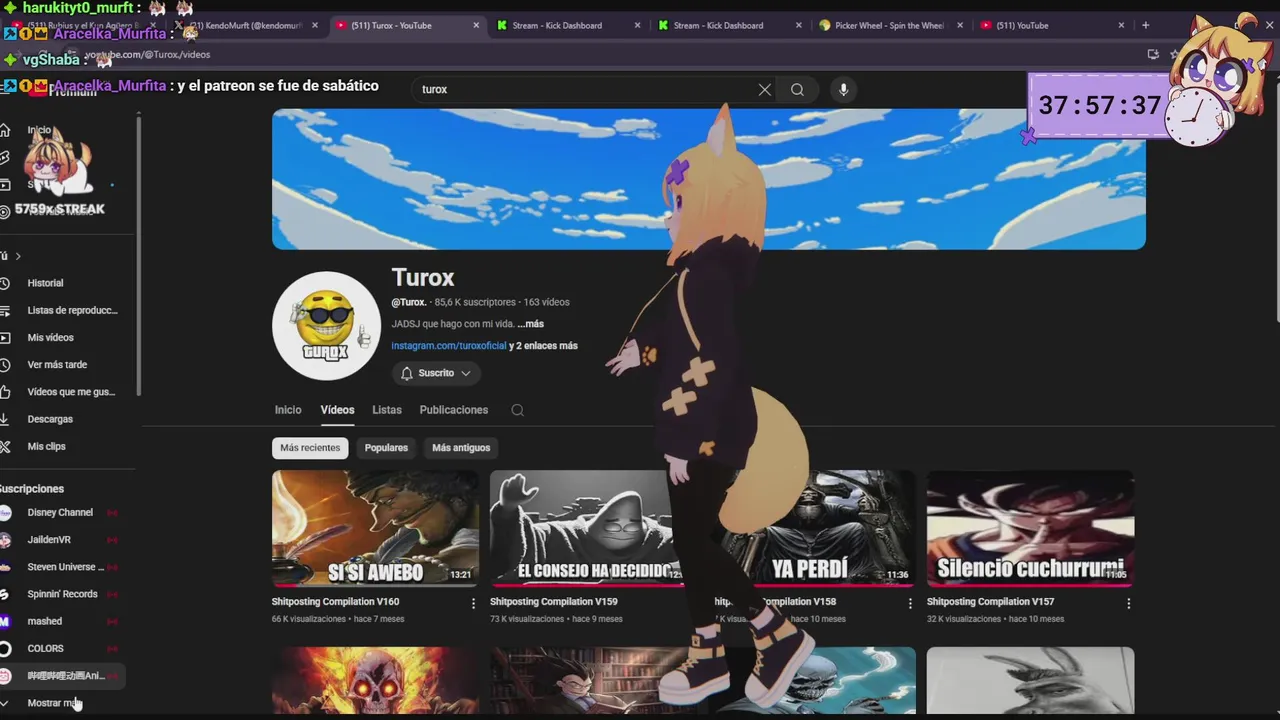Open the Turox channel avatar
Image resolution: width=1280 pixels, height=720 pixels.
326,325
